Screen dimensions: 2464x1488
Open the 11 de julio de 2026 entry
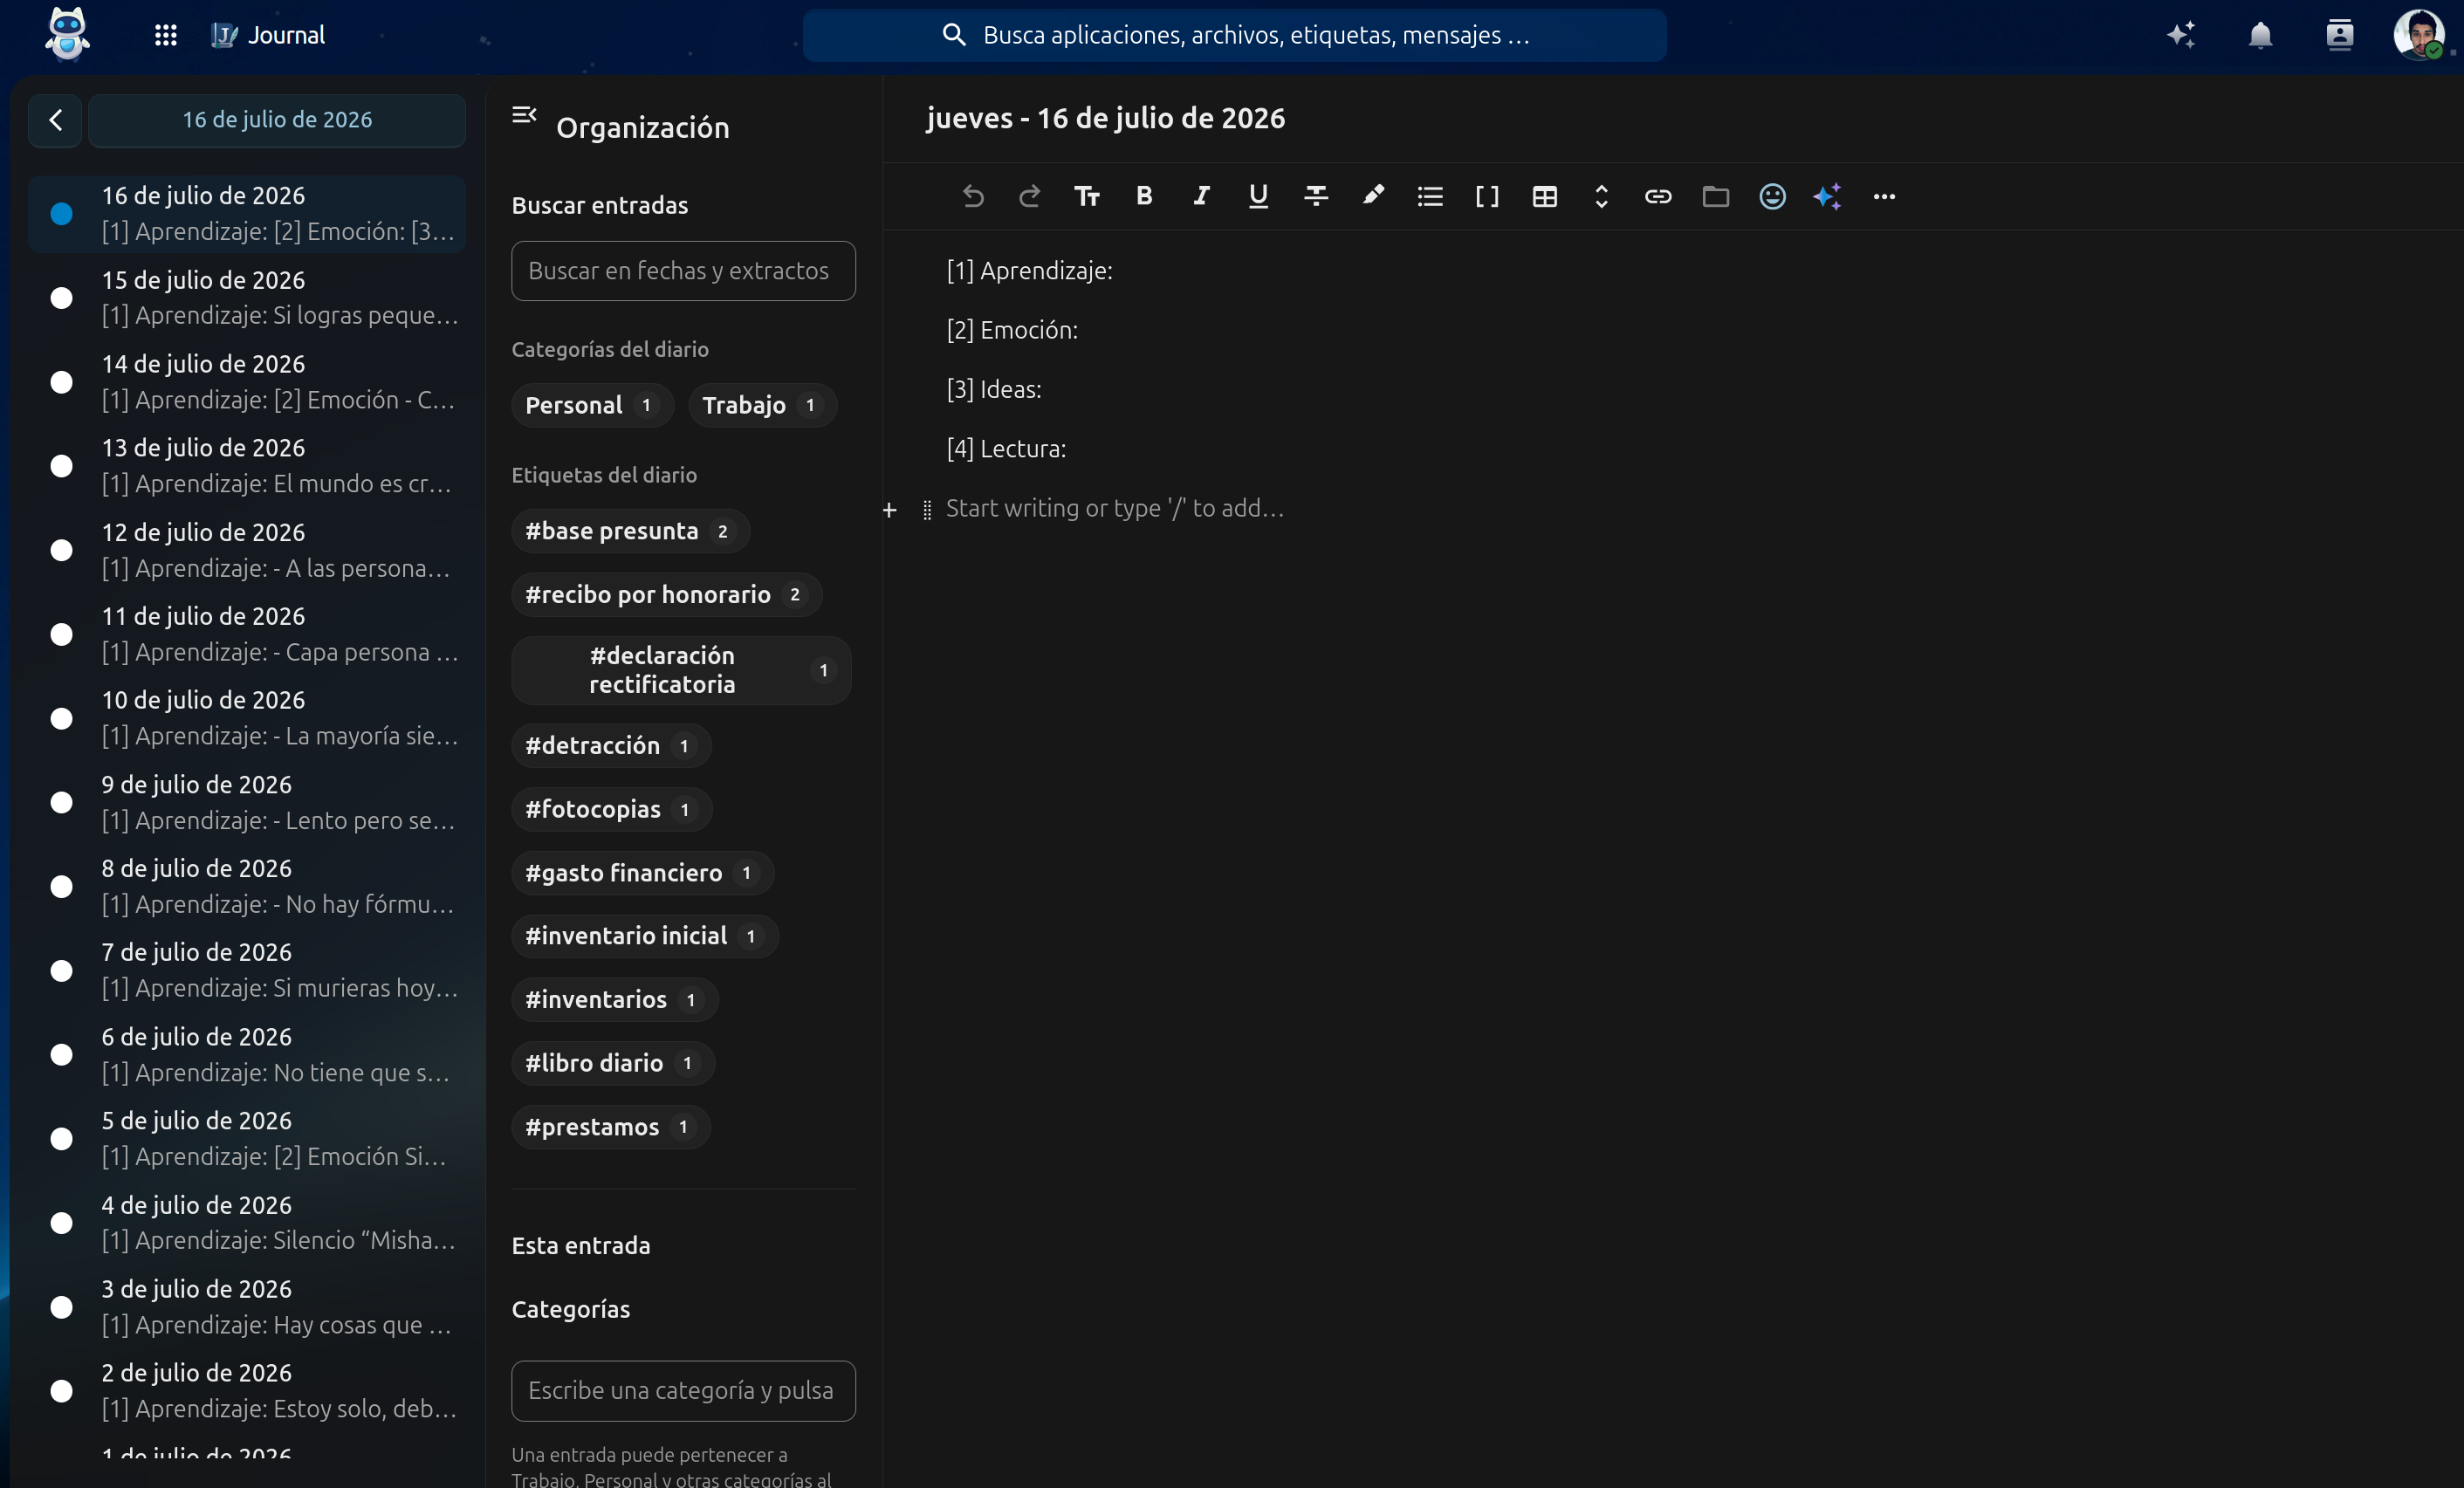(247, 634)
